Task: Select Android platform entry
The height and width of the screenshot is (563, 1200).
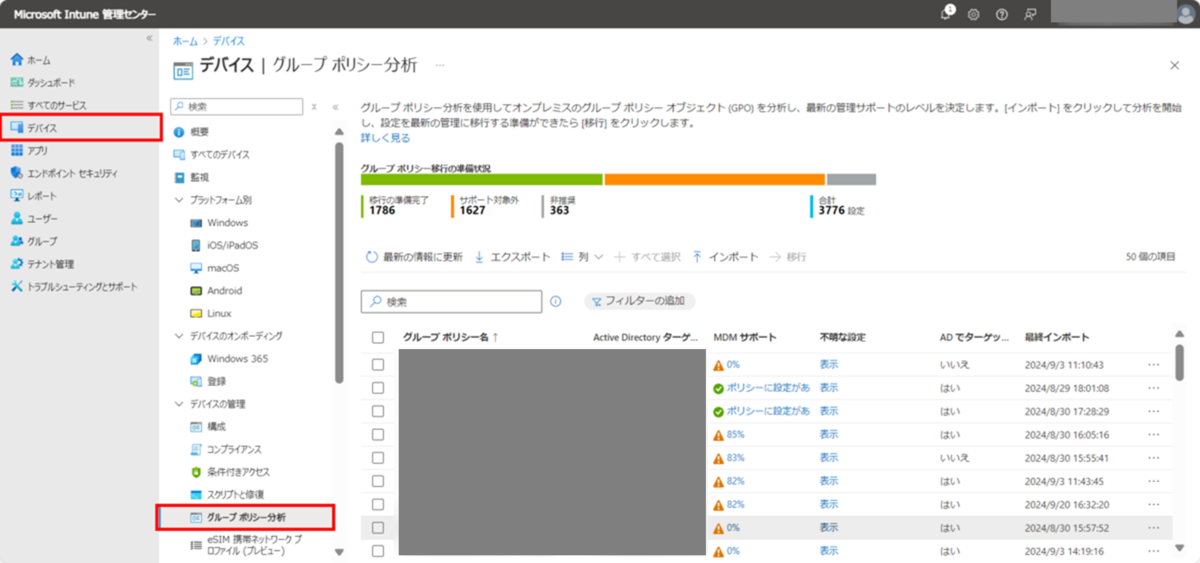Action: pos(225,291)
